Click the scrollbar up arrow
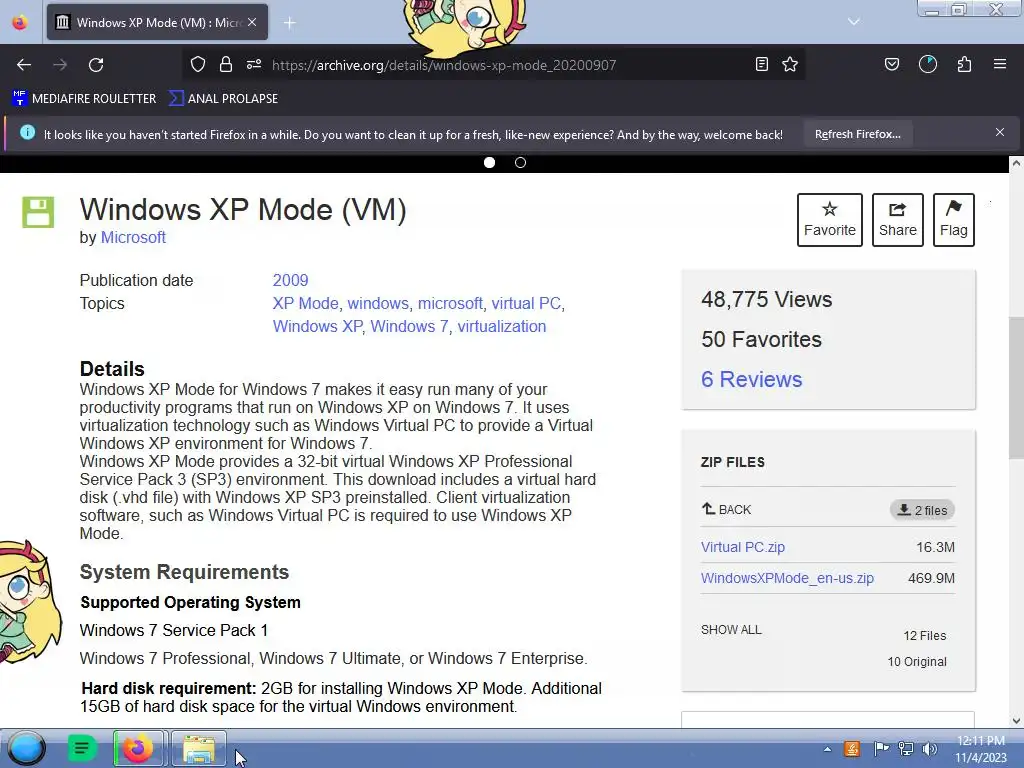 click(1016, 164)
